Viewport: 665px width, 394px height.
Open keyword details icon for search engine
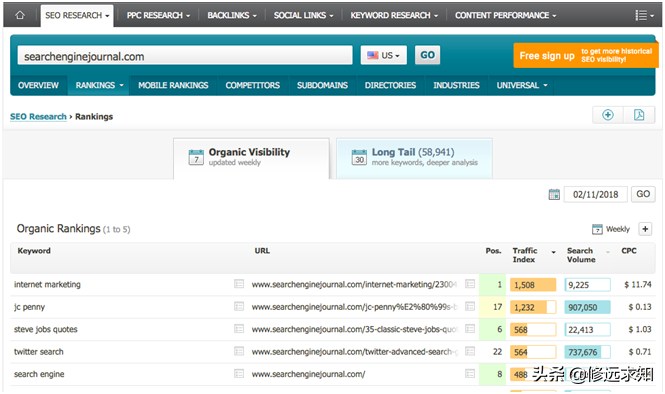pos(239,374)
